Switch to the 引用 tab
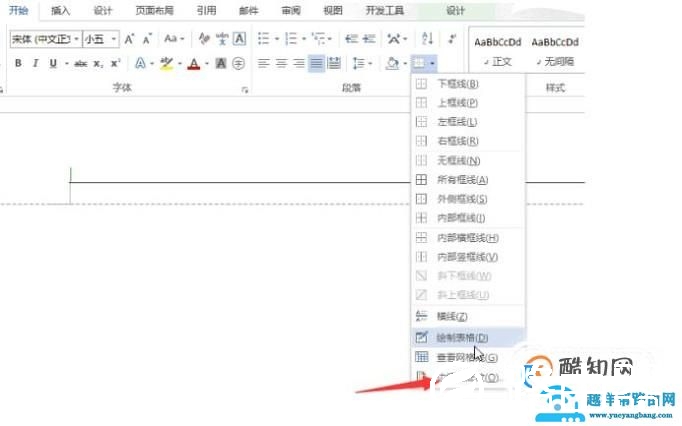Viewport: 682px width, 426px height. click(x=206, y=10)
